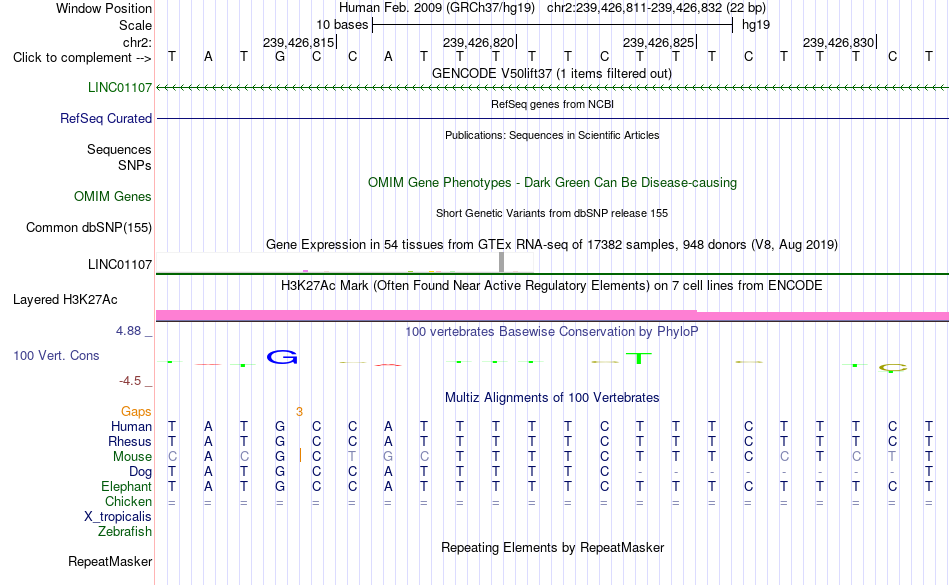Click the Layered H3K27Ac label
Image resolution: width=950 pixels, height=585 pixels.
(65, 299)
